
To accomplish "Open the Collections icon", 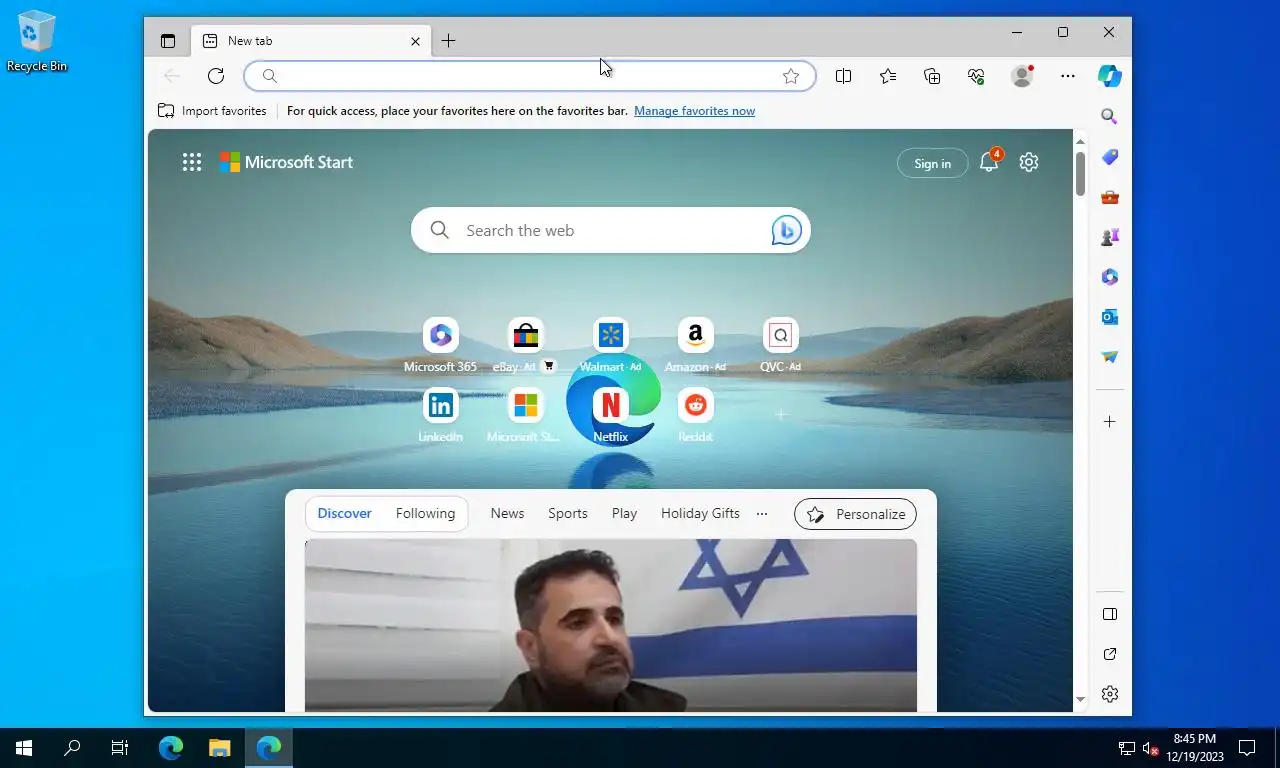I will click(932, 76).
